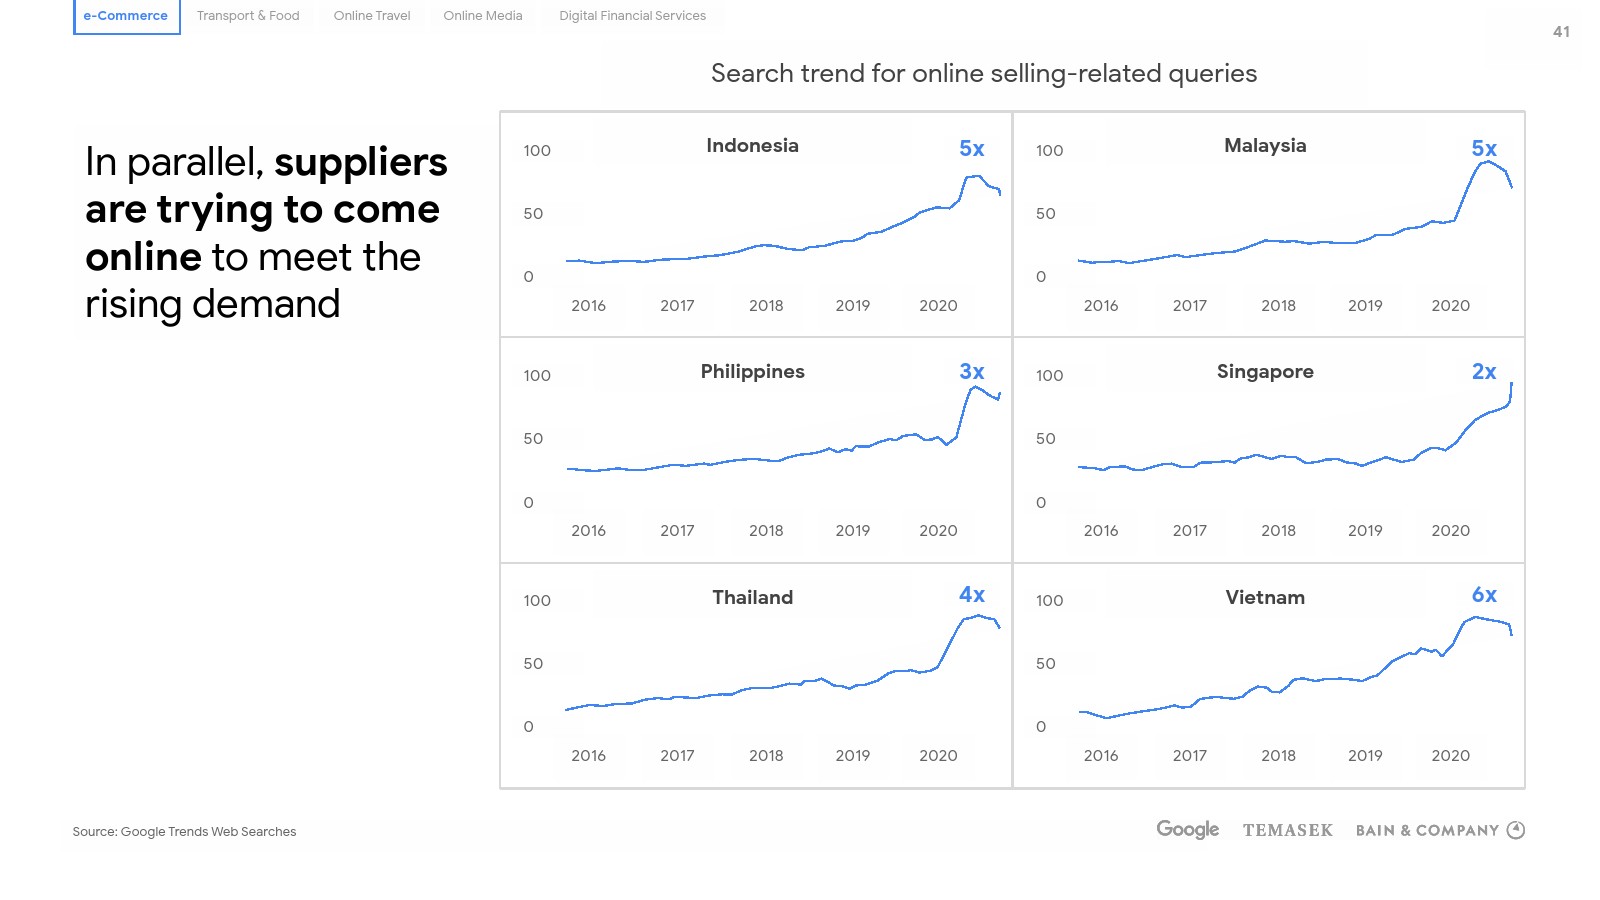
Task: Click the Indonesia chart title
Action: [x=752, y=146]
